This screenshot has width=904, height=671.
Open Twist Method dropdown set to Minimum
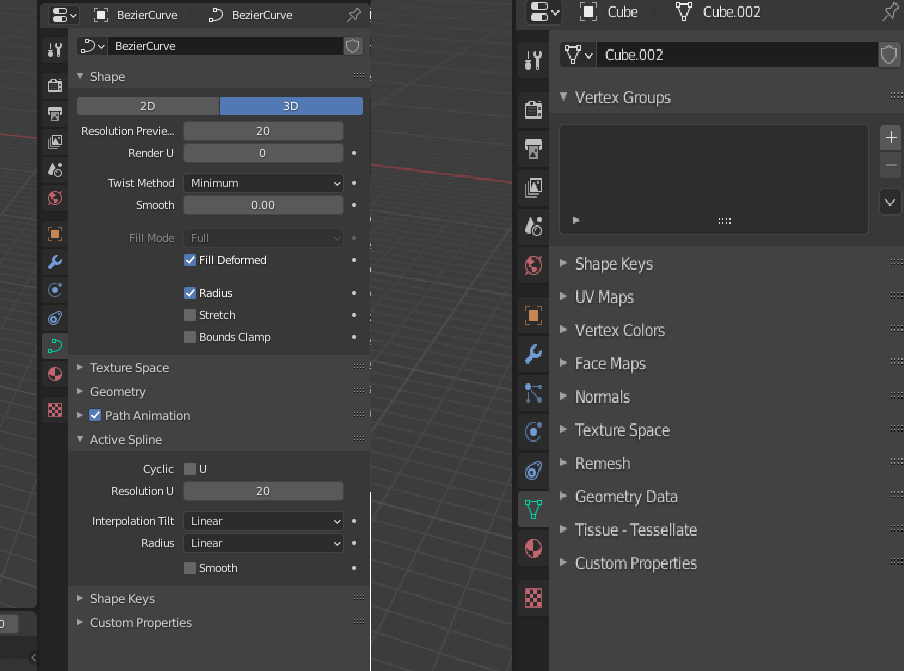pyautogui.click(x=263, y=183)
